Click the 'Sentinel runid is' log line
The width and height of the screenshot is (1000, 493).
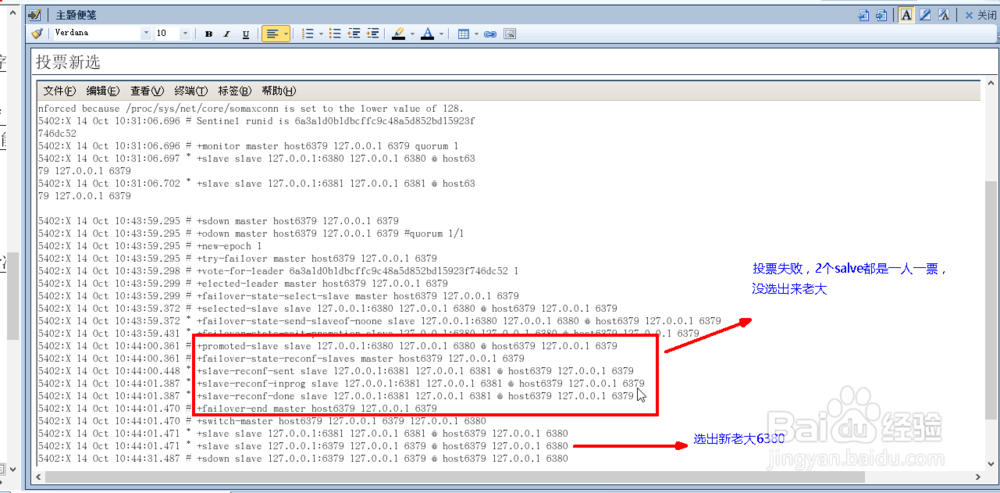point(256,121)
